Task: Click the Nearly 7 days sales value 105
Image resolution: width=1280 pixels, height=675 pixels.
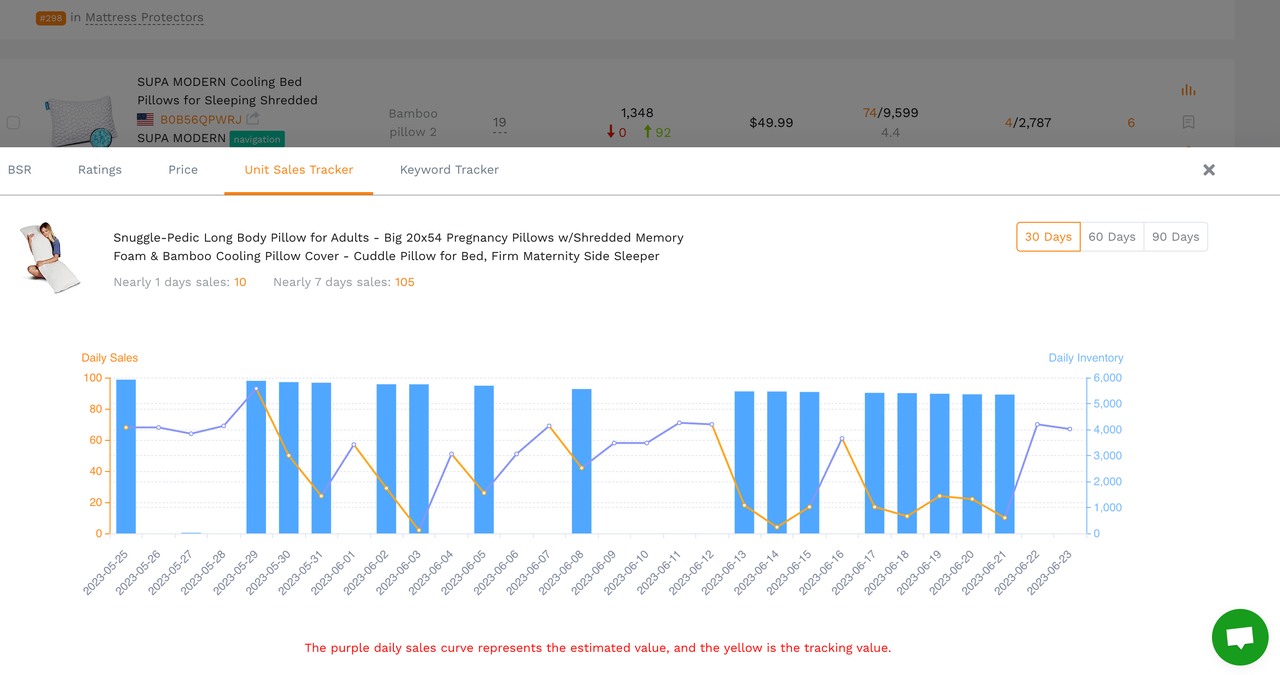Action: [x=405, y=282]
